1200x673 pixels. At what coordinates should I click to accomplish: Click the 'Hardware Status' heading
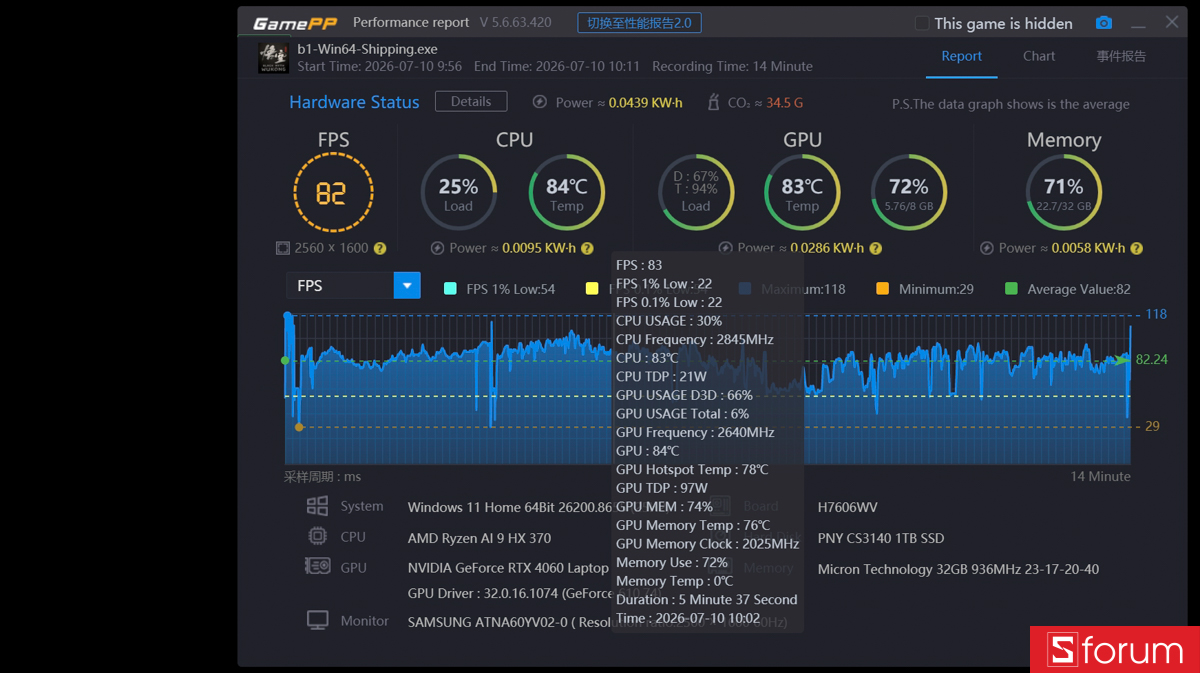tap(354, 102)
